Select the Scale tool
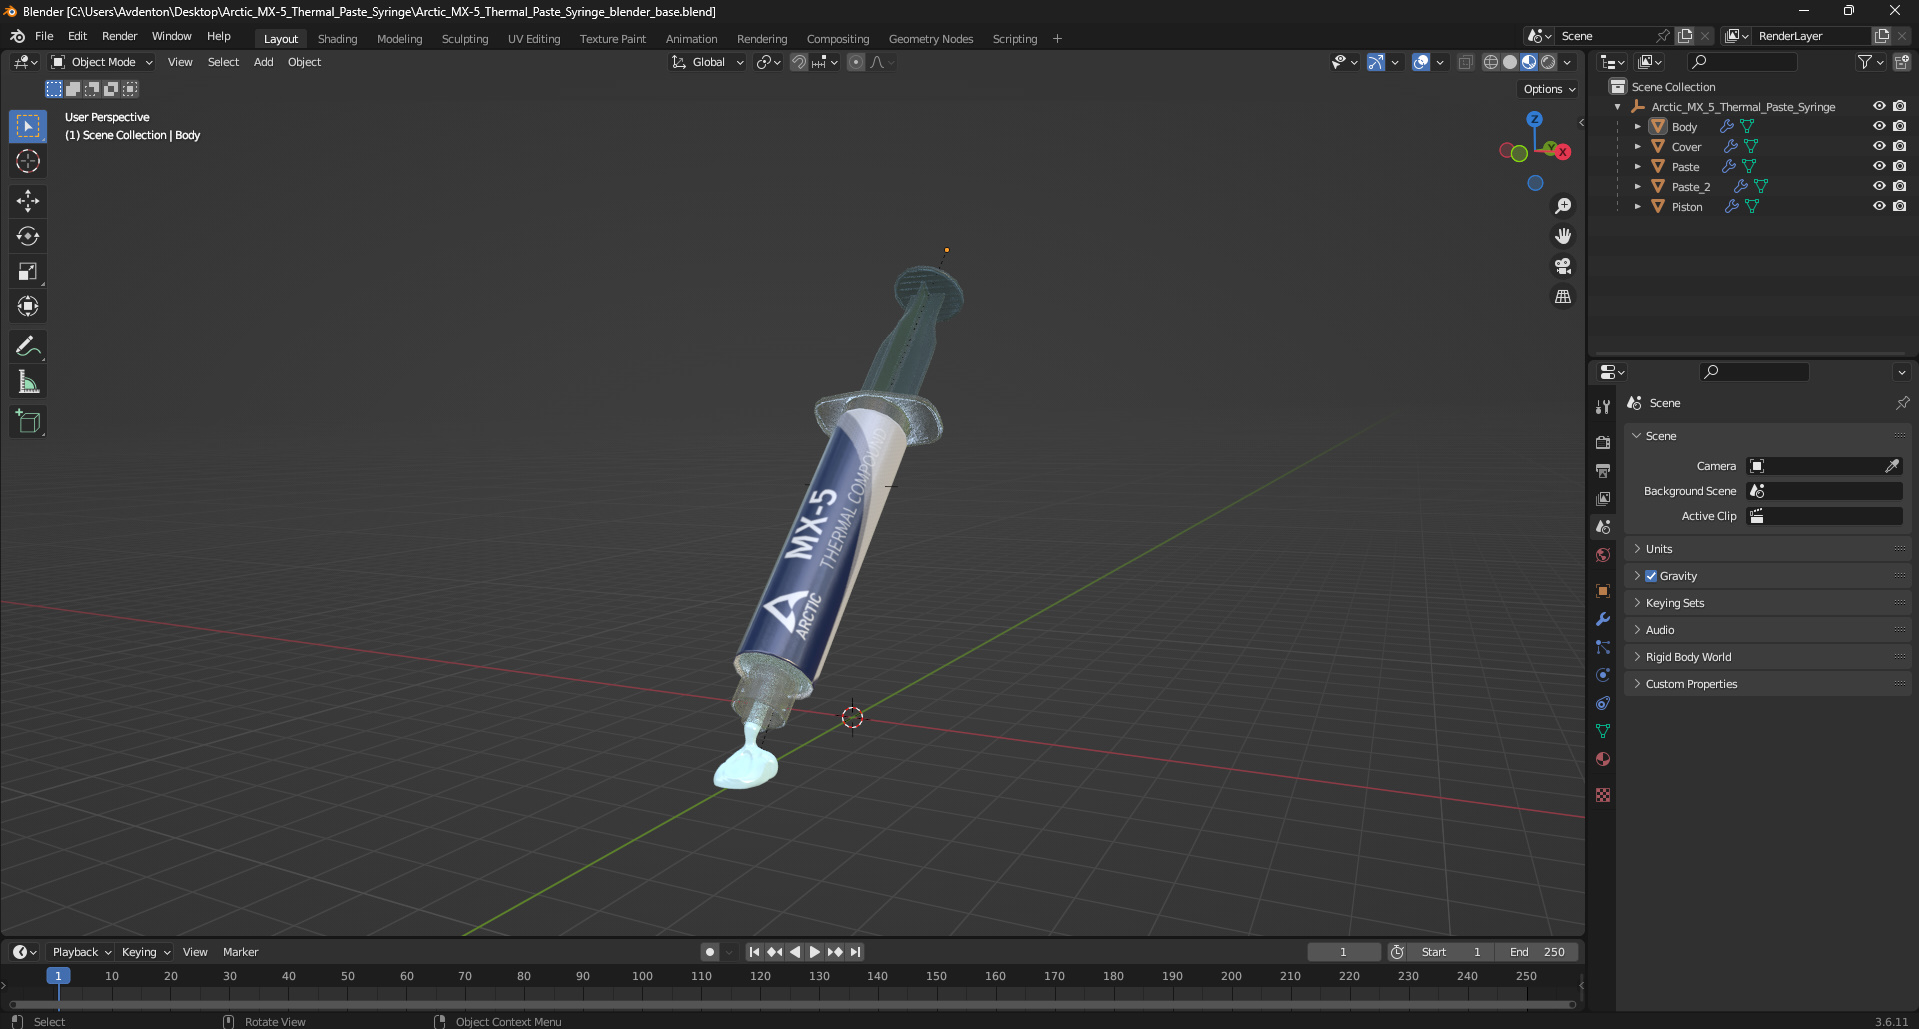Viewport: 1919px width, 1029px height. pos(28,271)
